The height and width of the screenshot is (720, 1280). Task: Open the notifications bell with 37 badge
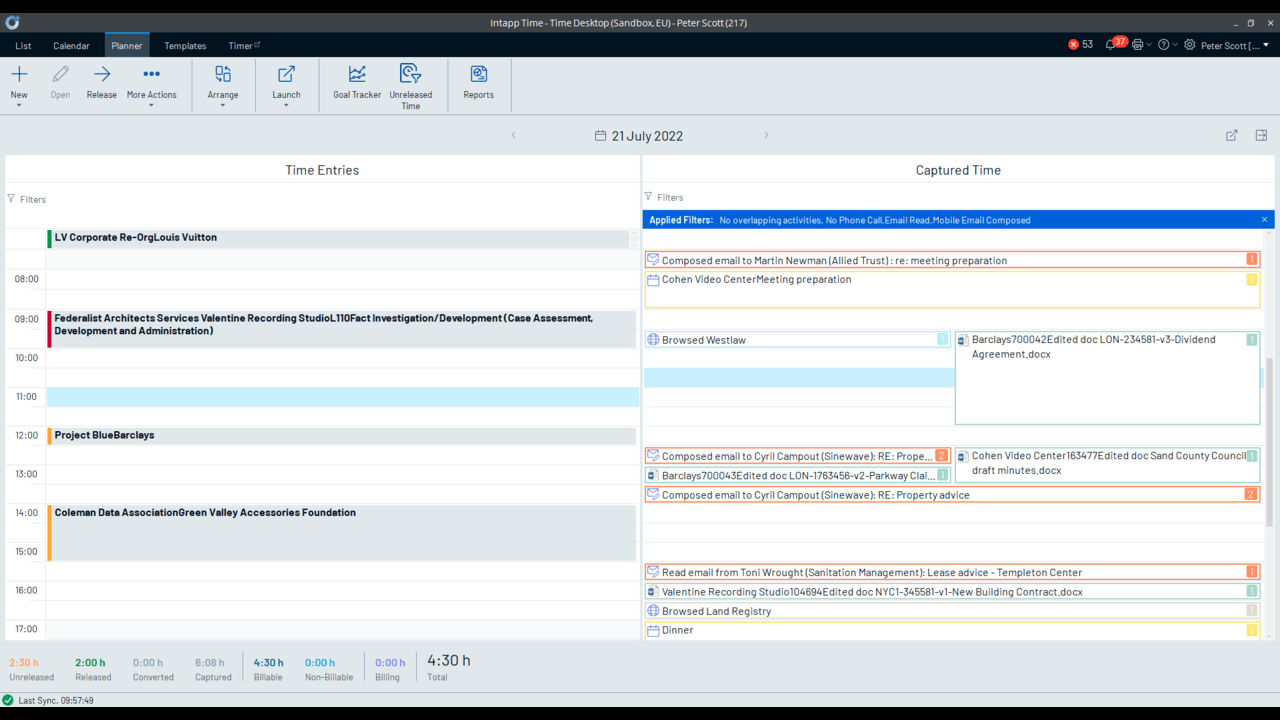[x=1114, y=44]
